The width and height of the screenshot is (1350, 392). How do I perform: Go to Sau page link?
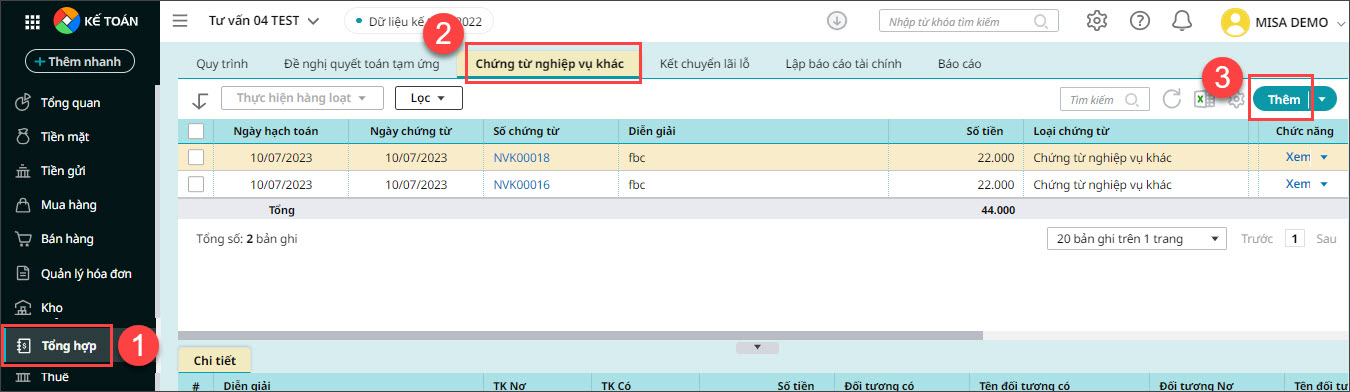[x=1326, y=239]
